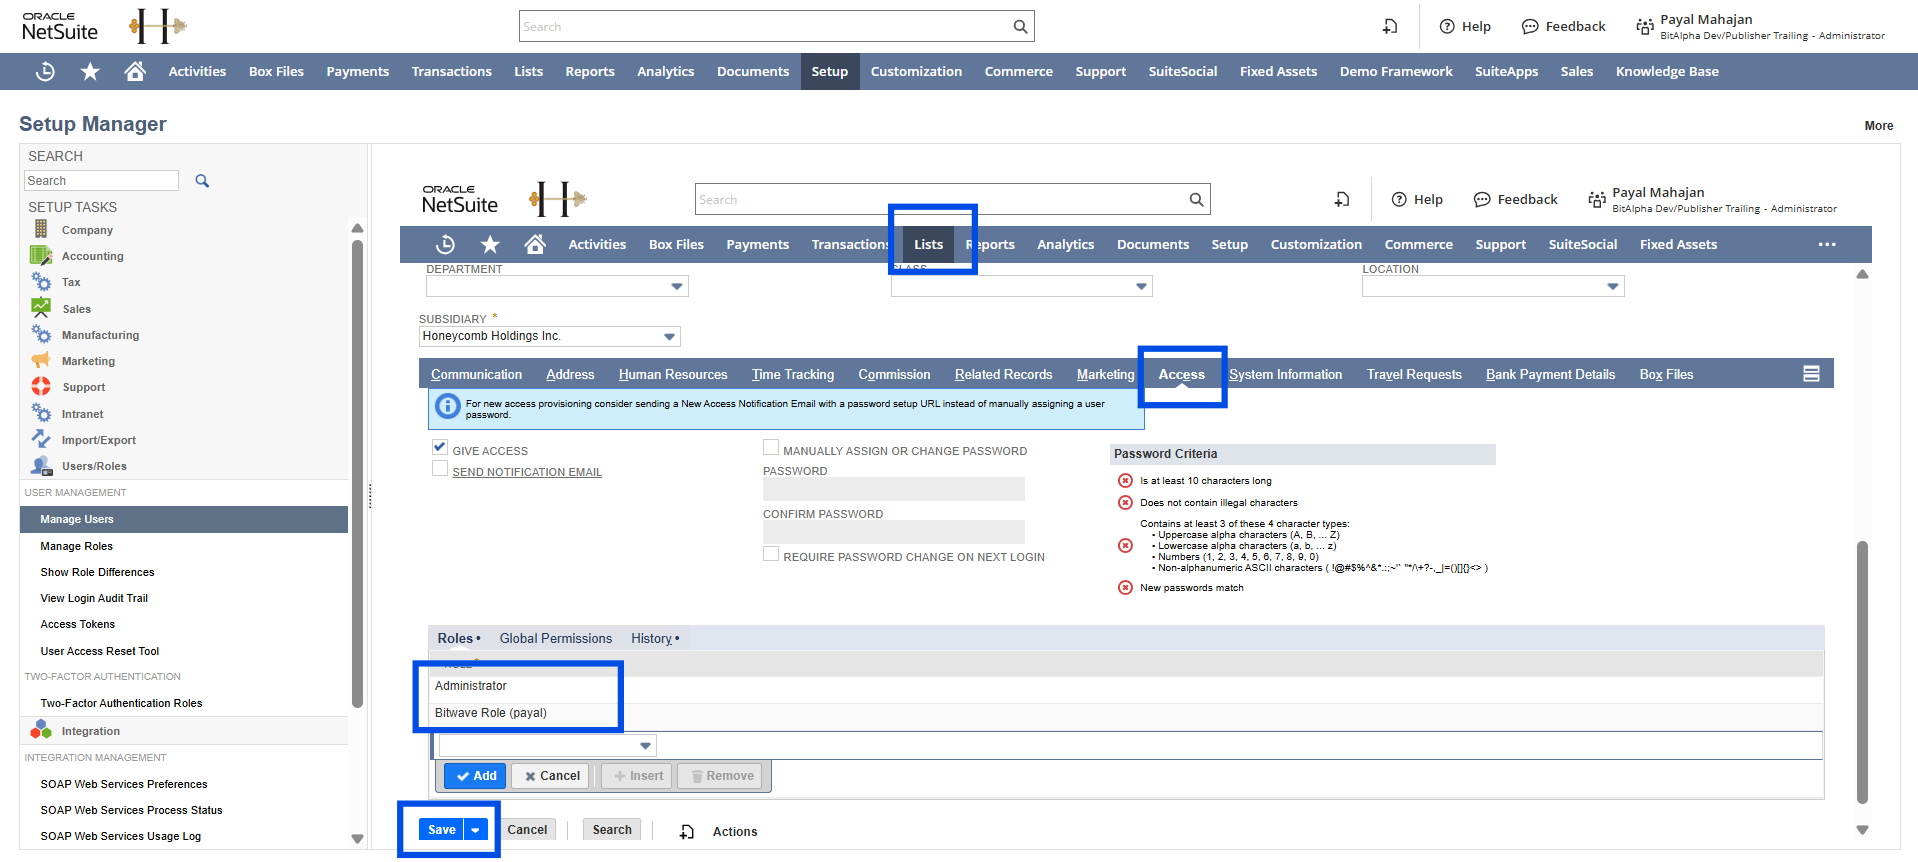
Task: Click the Setup Manager Search input field
Action: coord(101,181)
